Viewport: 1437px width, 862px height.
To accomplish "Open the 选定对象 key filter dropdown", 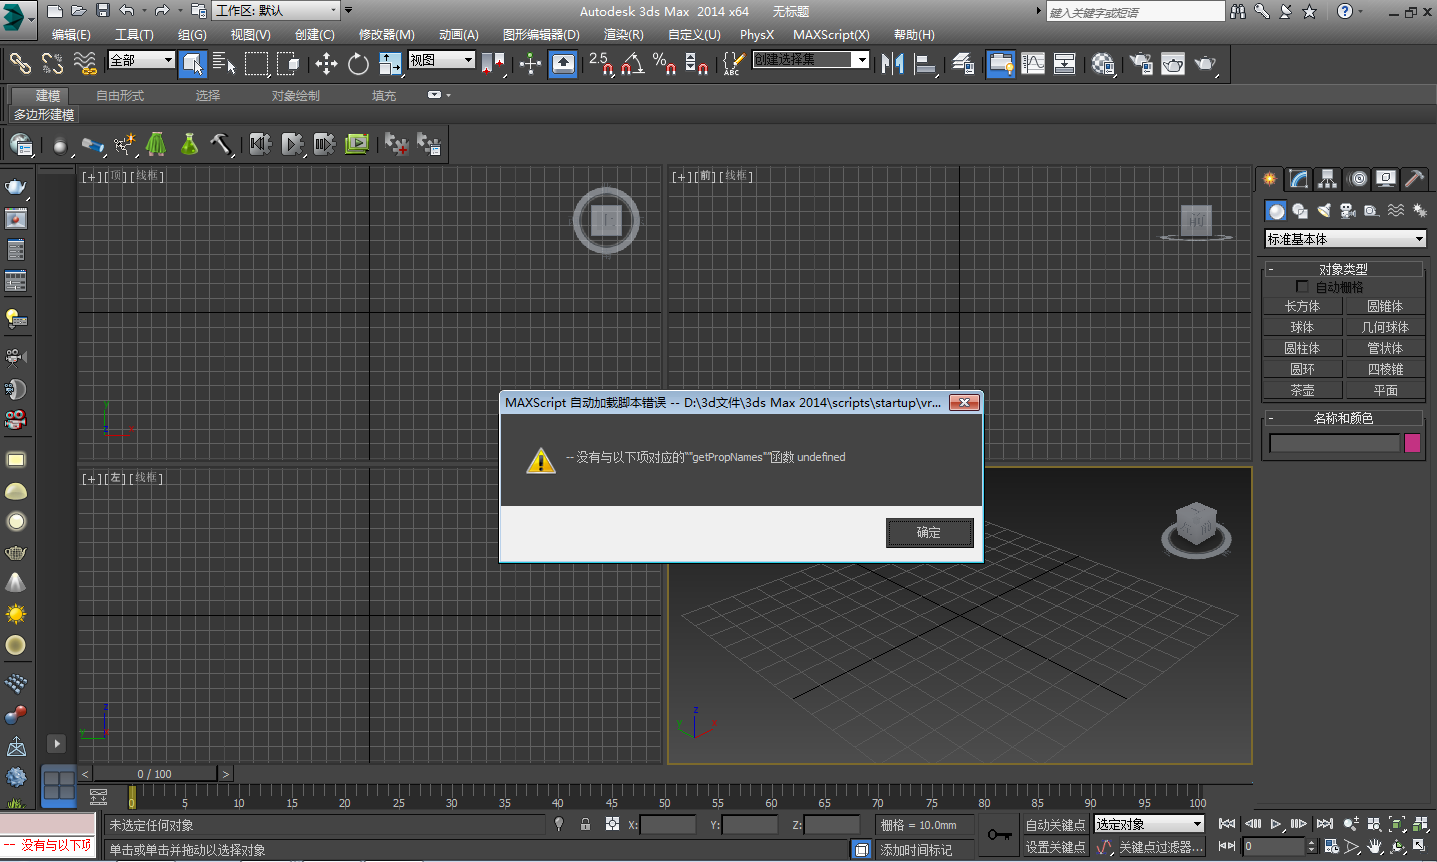I will click(1149, 824).
